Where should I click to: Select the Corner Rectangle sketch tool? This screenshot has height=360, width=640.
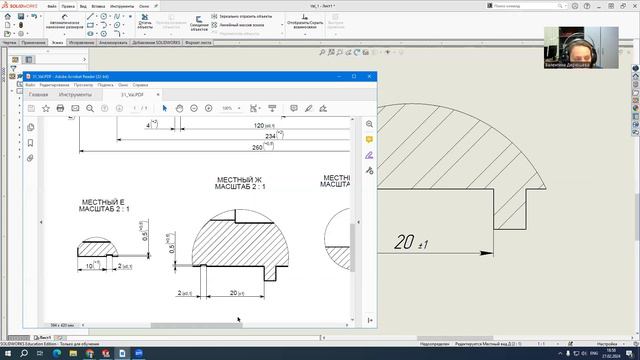pos(90,25)
